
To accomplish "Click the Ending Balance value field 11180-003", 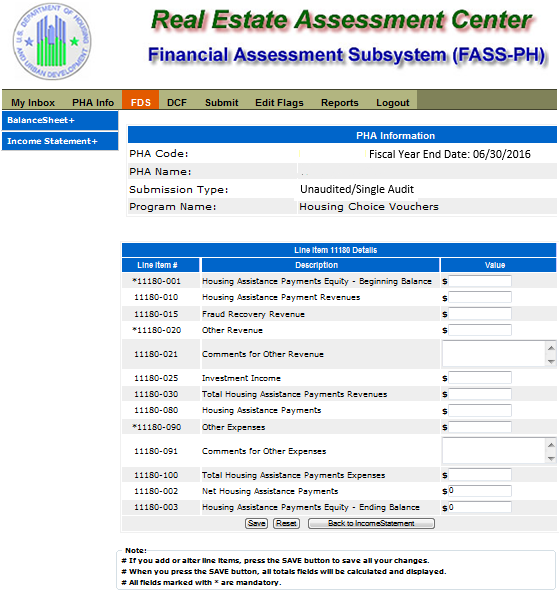I will tap(480, 507).
